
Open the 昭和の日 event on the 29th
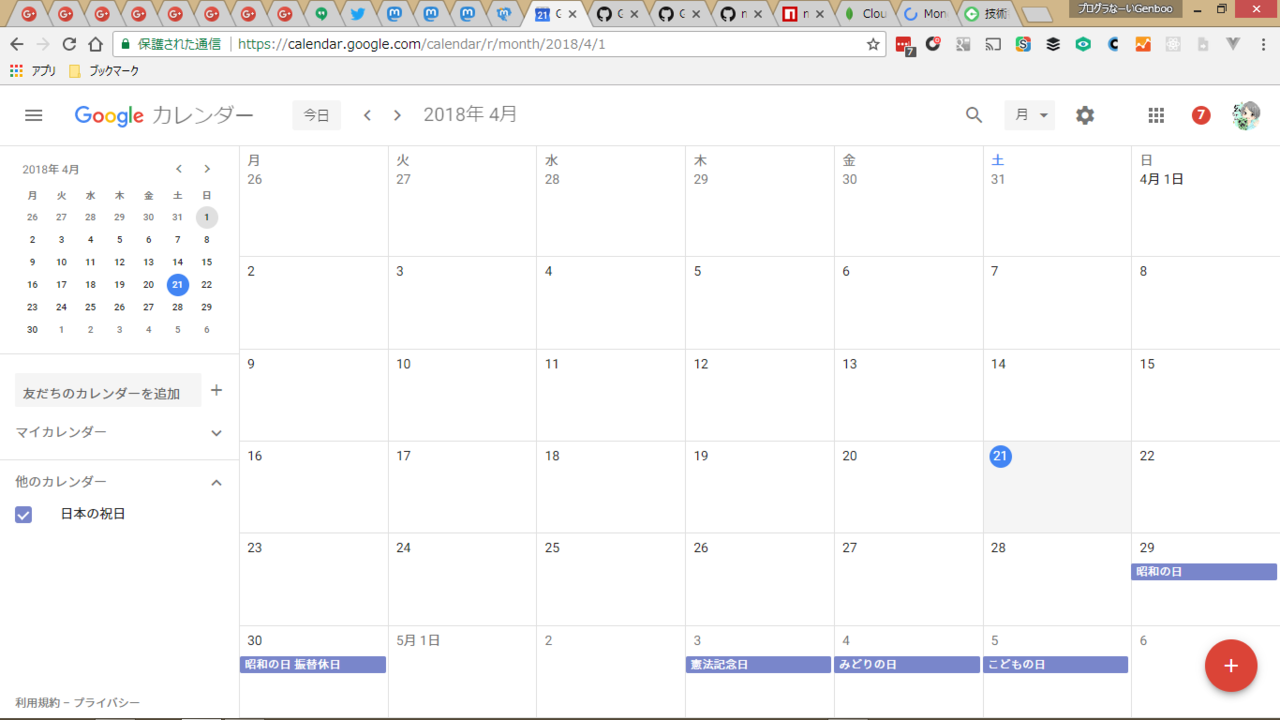1204,572
